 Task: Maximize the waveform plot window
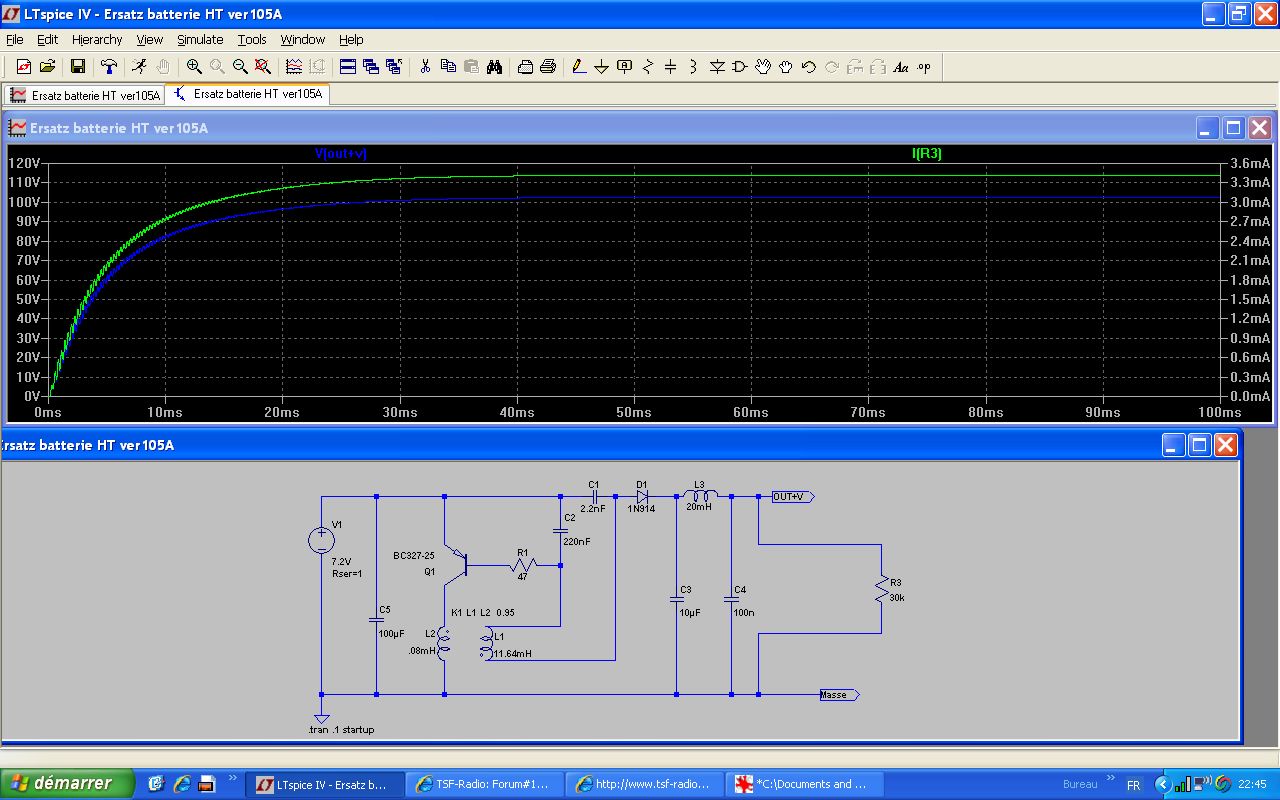pos(1233,128)
